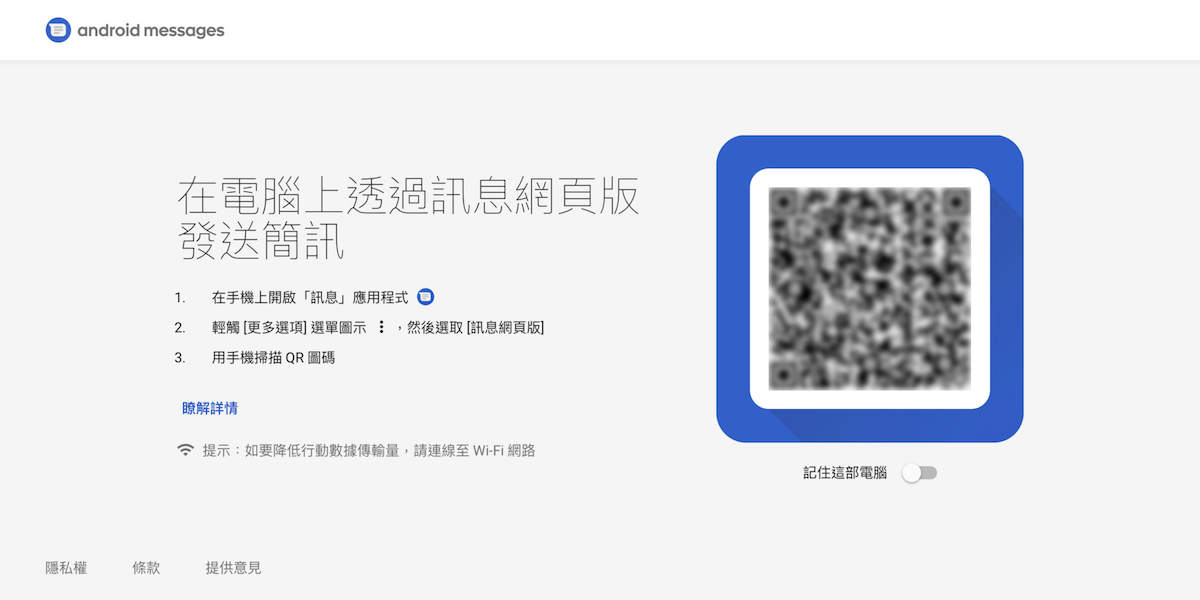Open the 隱私權 footer link
Screen dimensions: 1200x600
click(66, 568)
